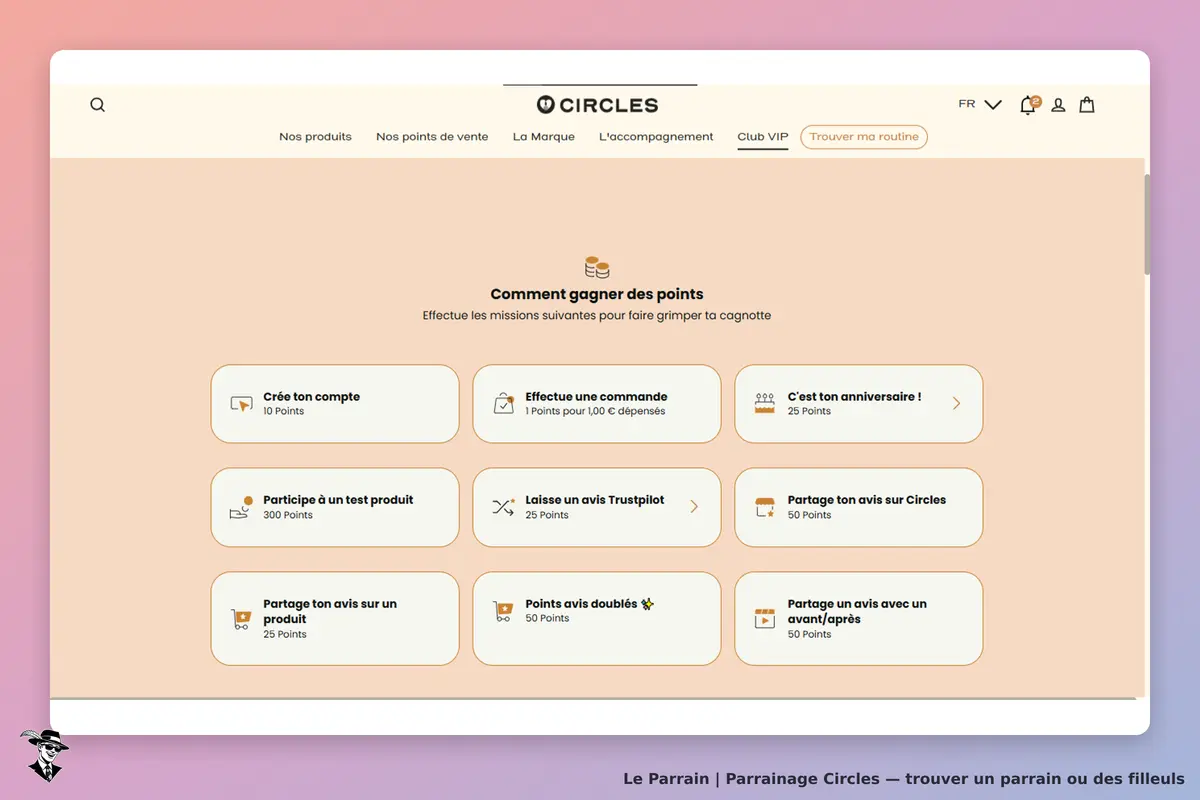
Task: Click the text '1 Points pour 1,00 € dépensés'
Action: [595, 411]
